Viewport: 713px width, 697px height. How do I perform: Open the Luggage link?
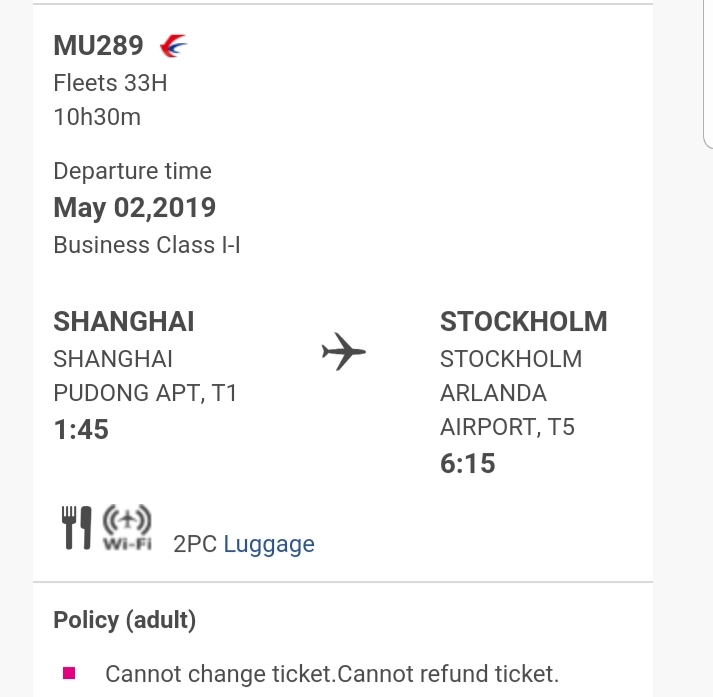tap(269, 544)
